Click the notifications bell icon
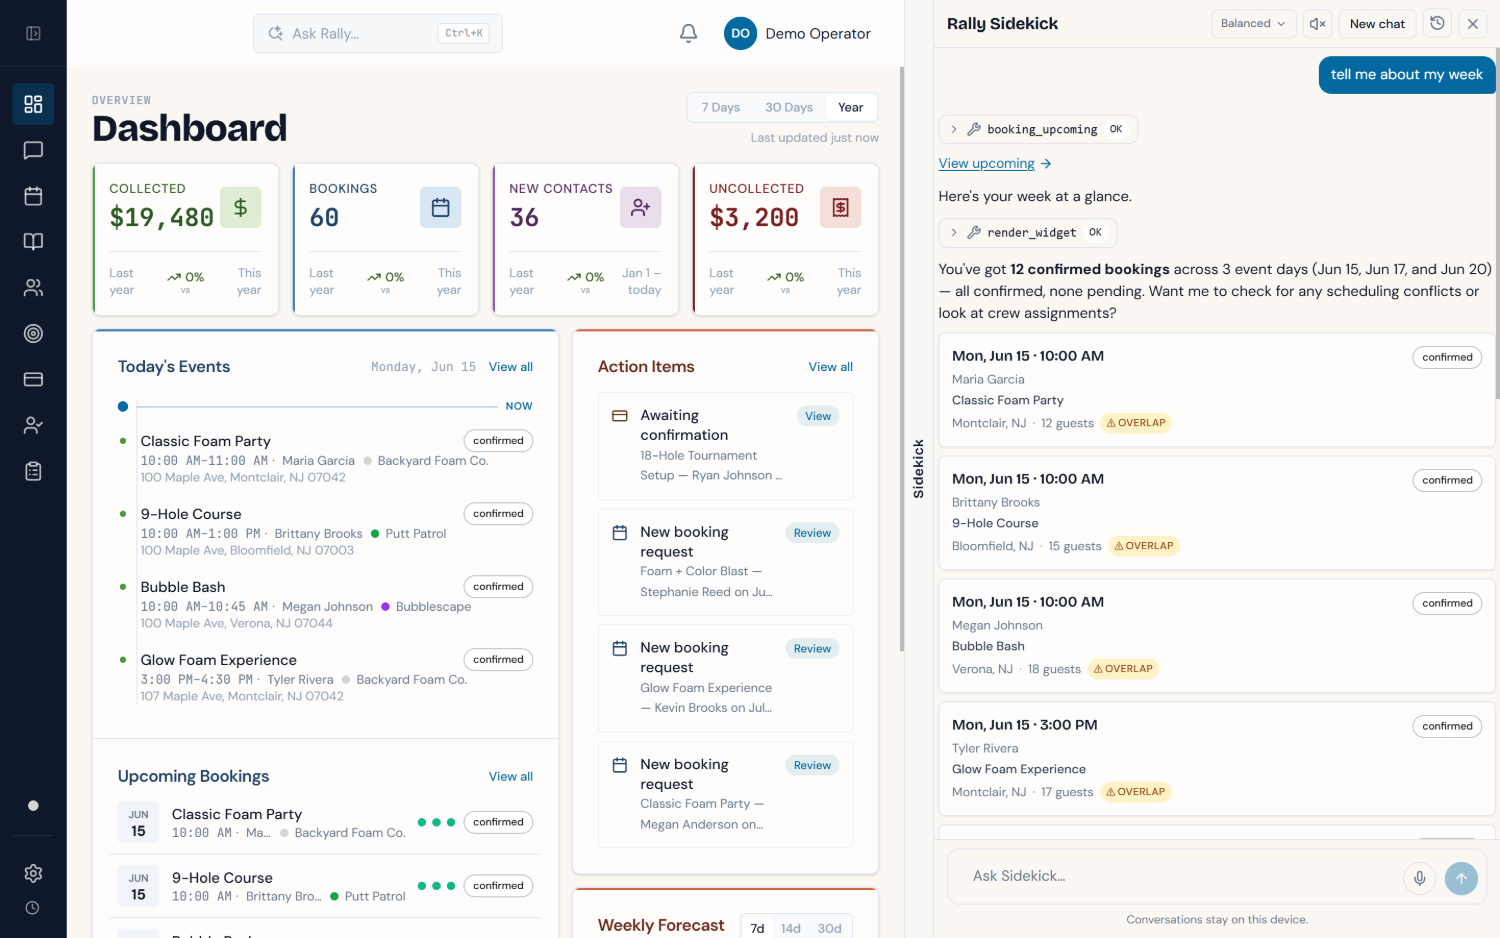Image resolution: width=1500 pixels, height=938 pixels. 688,33
